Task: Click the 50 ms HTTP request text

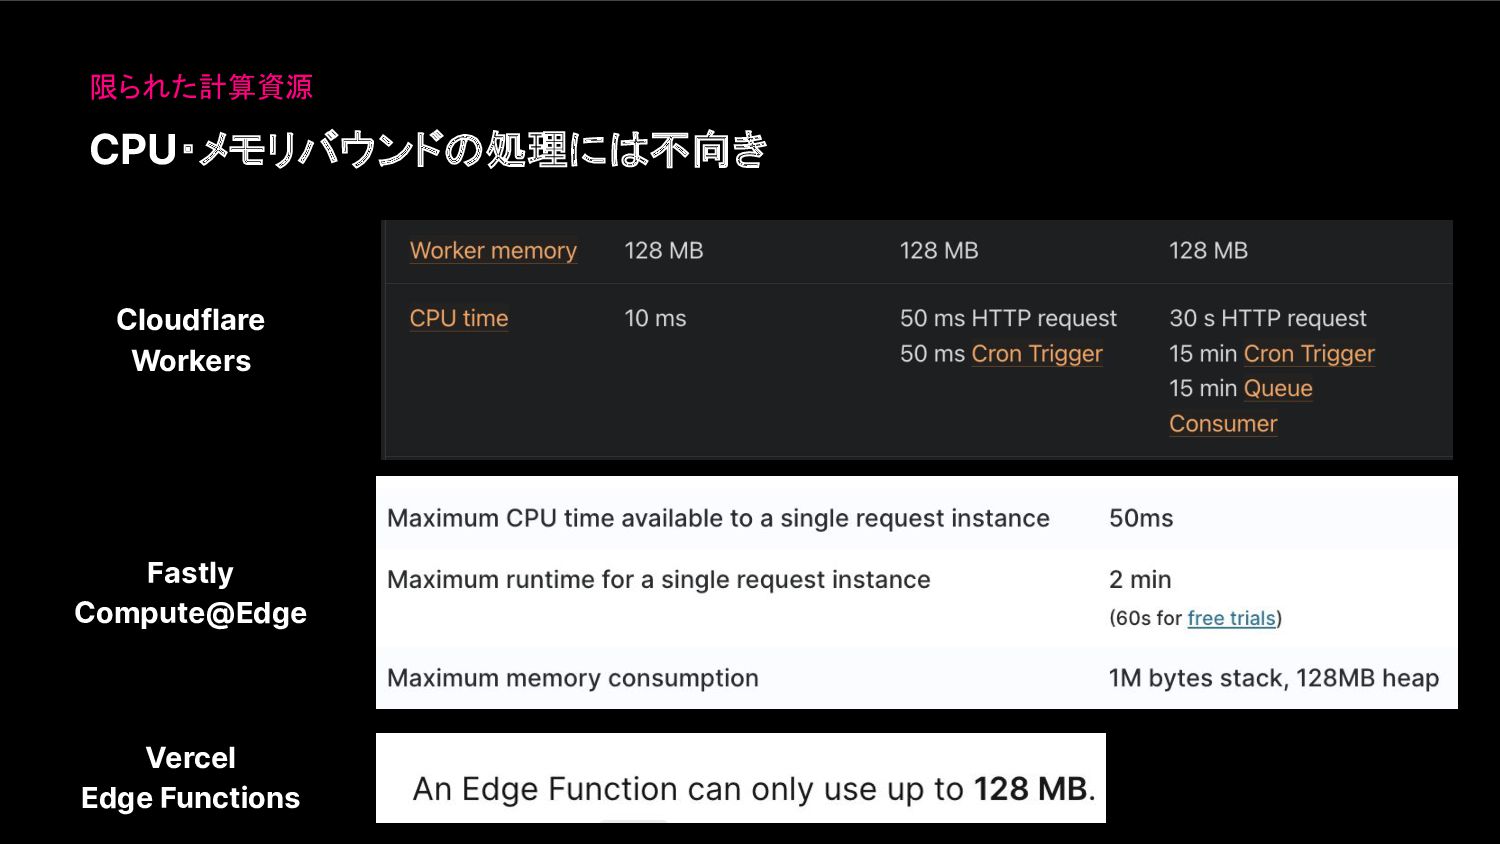Action: click(x=1007, y=319)
